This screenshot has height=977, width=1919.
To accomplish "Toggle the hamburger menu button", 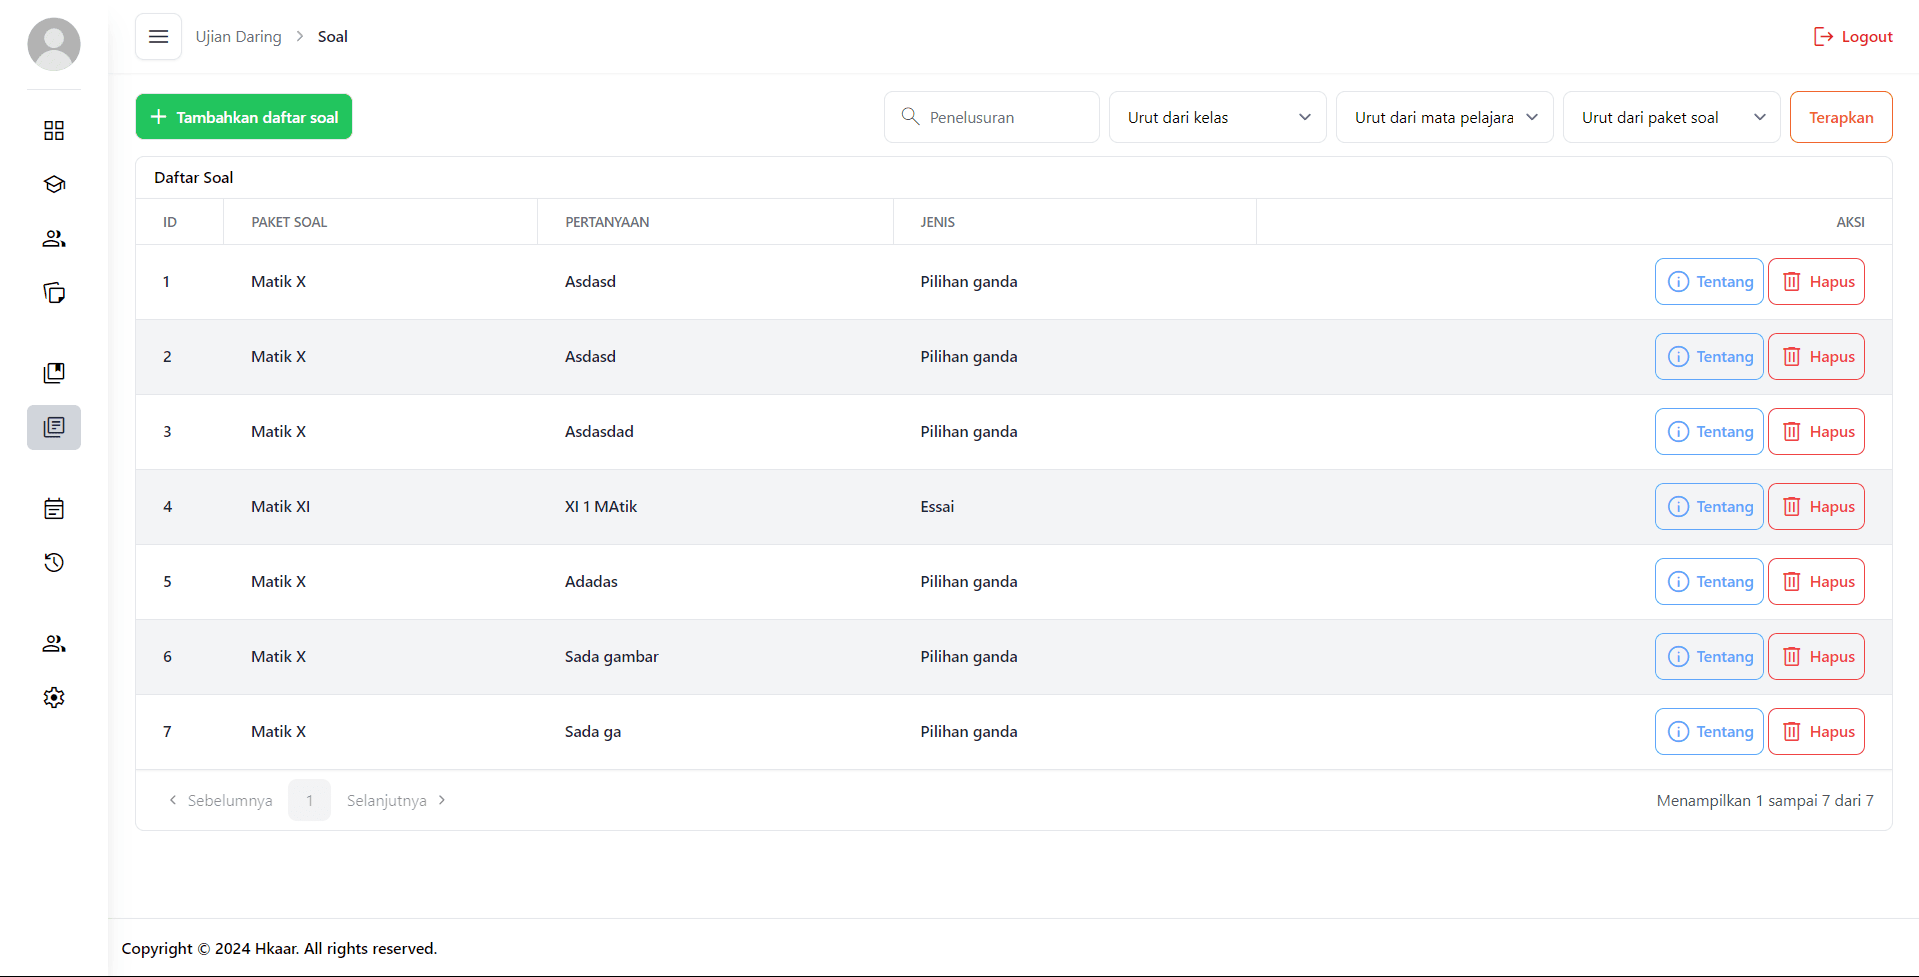I will tap(158, 37).
